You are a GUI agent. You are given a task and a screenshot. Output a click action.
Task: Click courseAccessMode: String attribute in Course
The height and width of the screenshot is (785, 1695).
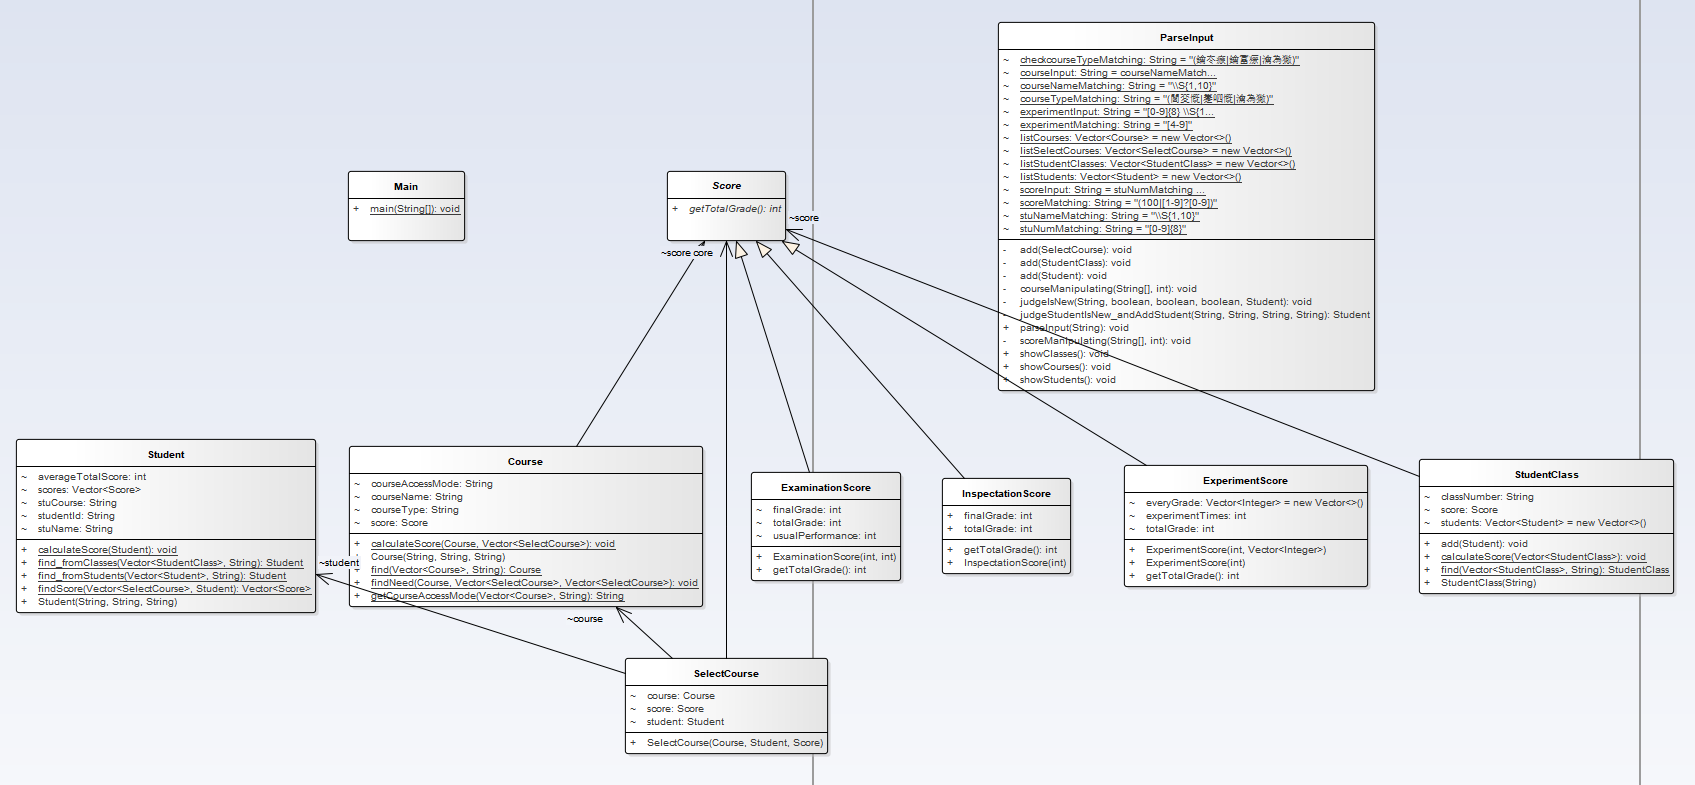pos(432,483)
